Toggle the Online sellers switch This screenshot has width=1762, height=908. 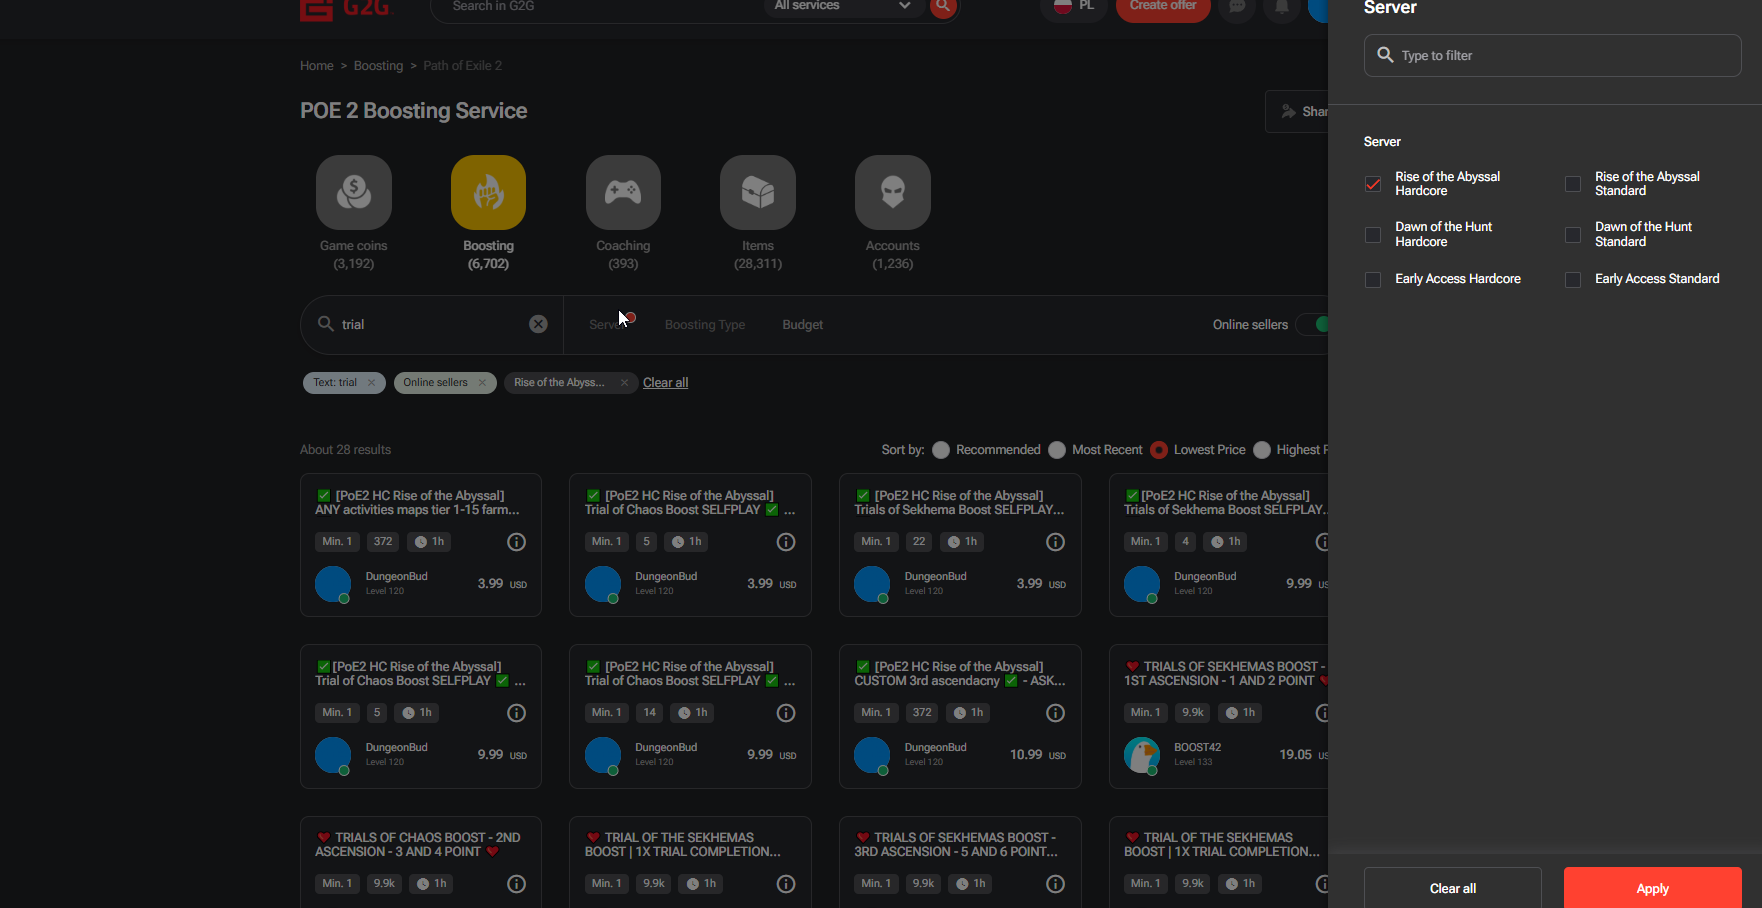[1312, 324]
